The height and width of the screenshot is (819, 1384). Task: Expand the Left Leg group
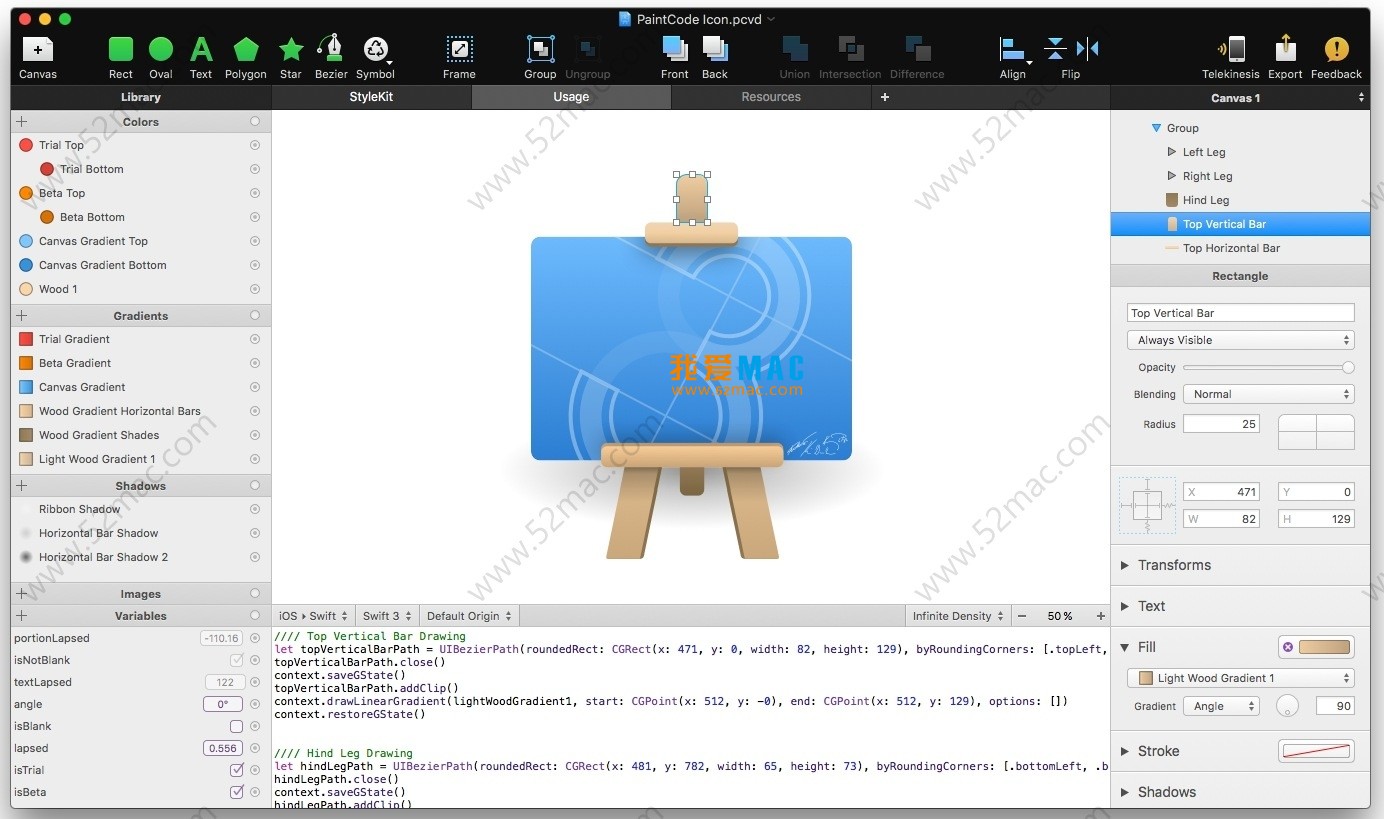point(1172,152)
